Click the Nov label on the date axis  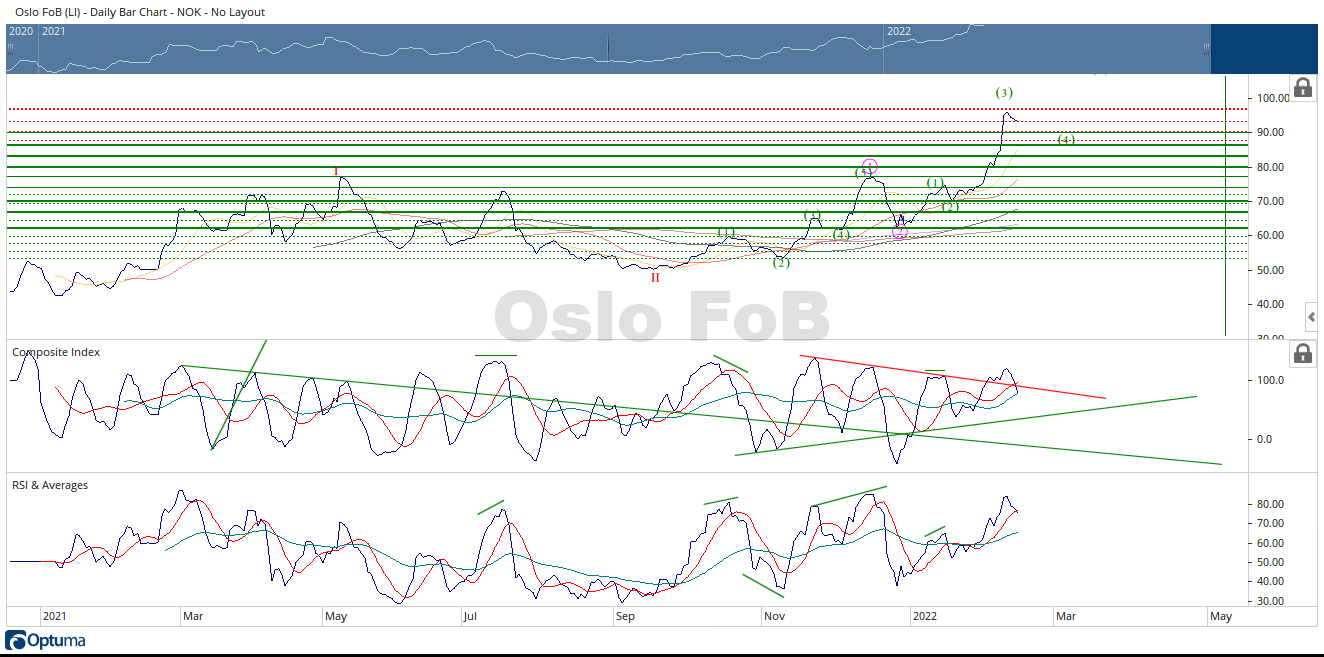click(774, 616)
